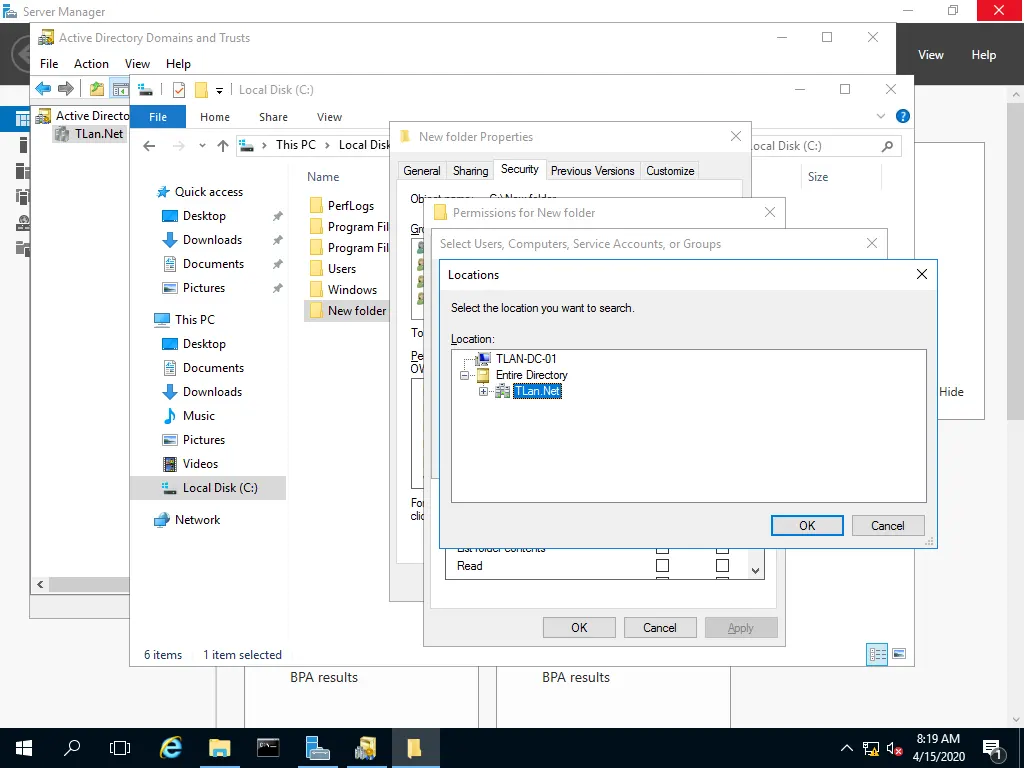The height and width of the screenshot is (768, 1024).
Task: Open Previous Versions tab
Action: [x=592, y=170]
